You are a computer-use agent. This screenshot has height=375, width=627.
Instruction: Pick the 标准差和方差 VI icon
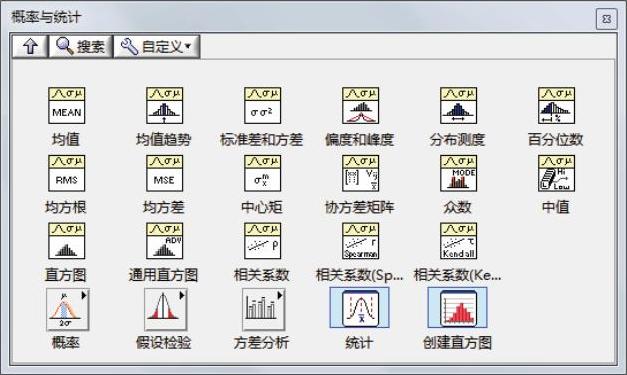coord(262,106)
